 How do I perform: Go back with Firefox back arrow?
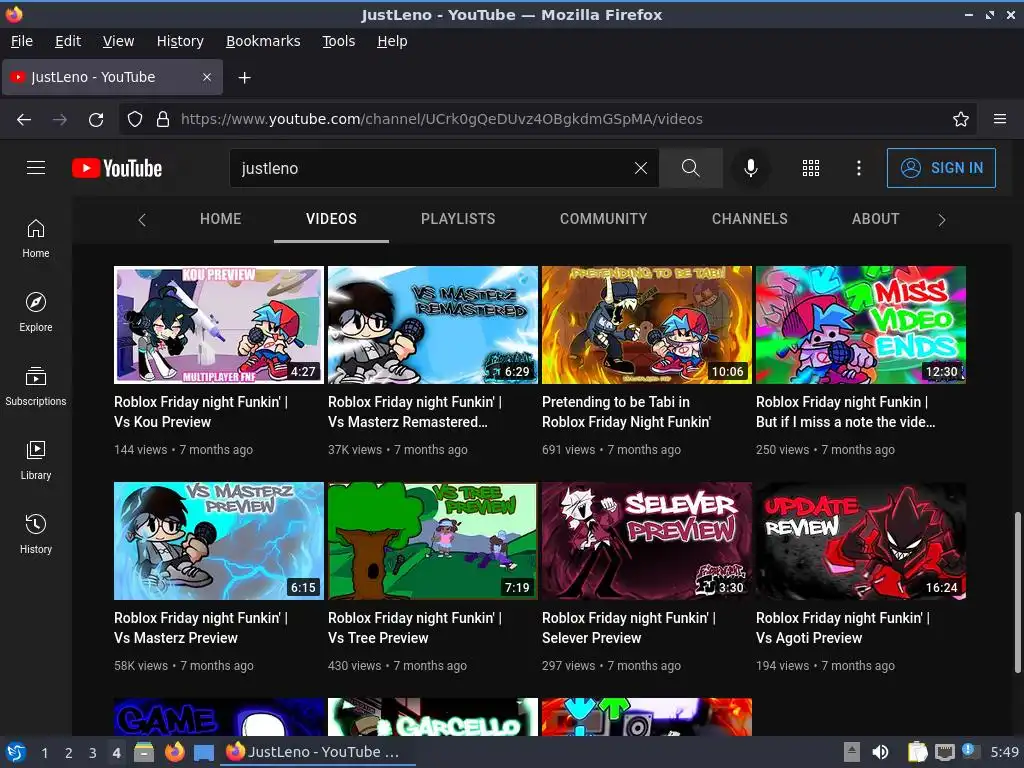24,119
